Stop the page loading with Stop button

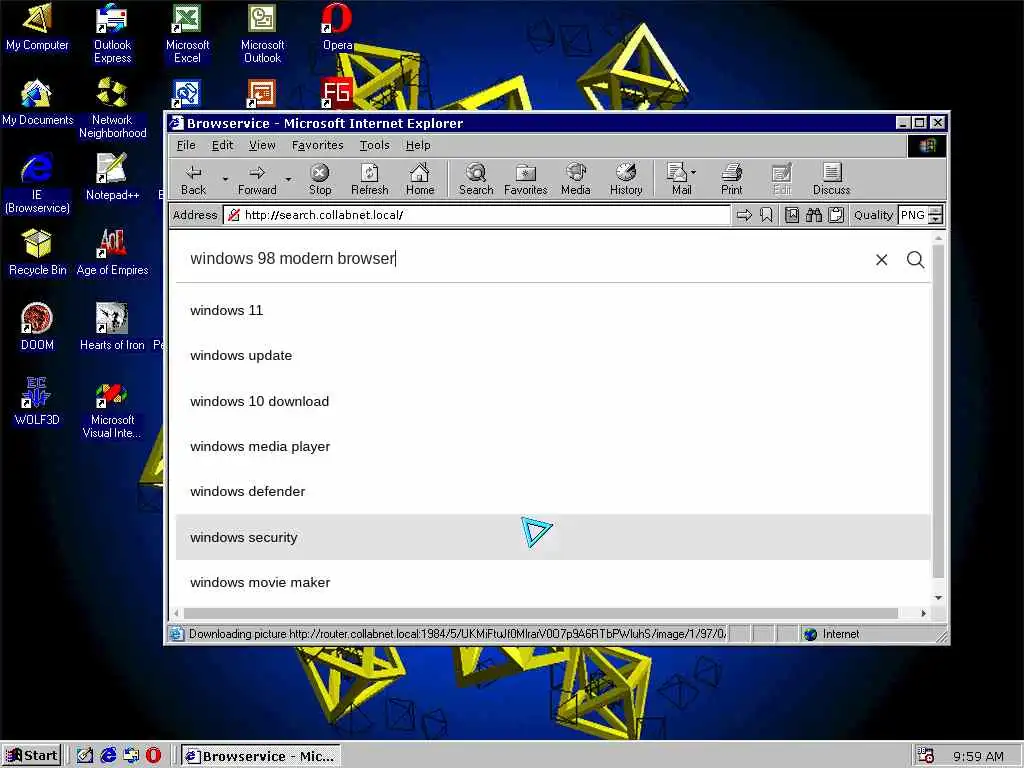coord(319,179)
